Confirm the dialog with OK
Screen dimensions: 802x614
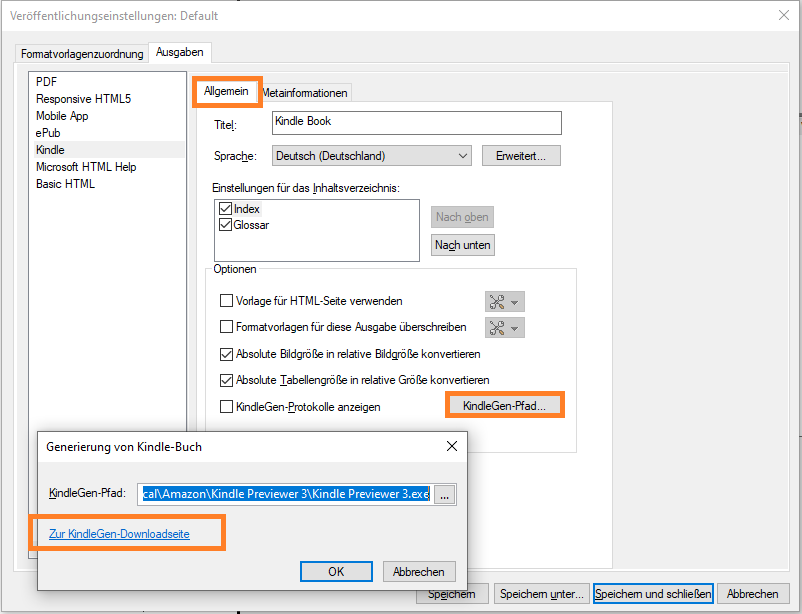(x=336, y=571)
